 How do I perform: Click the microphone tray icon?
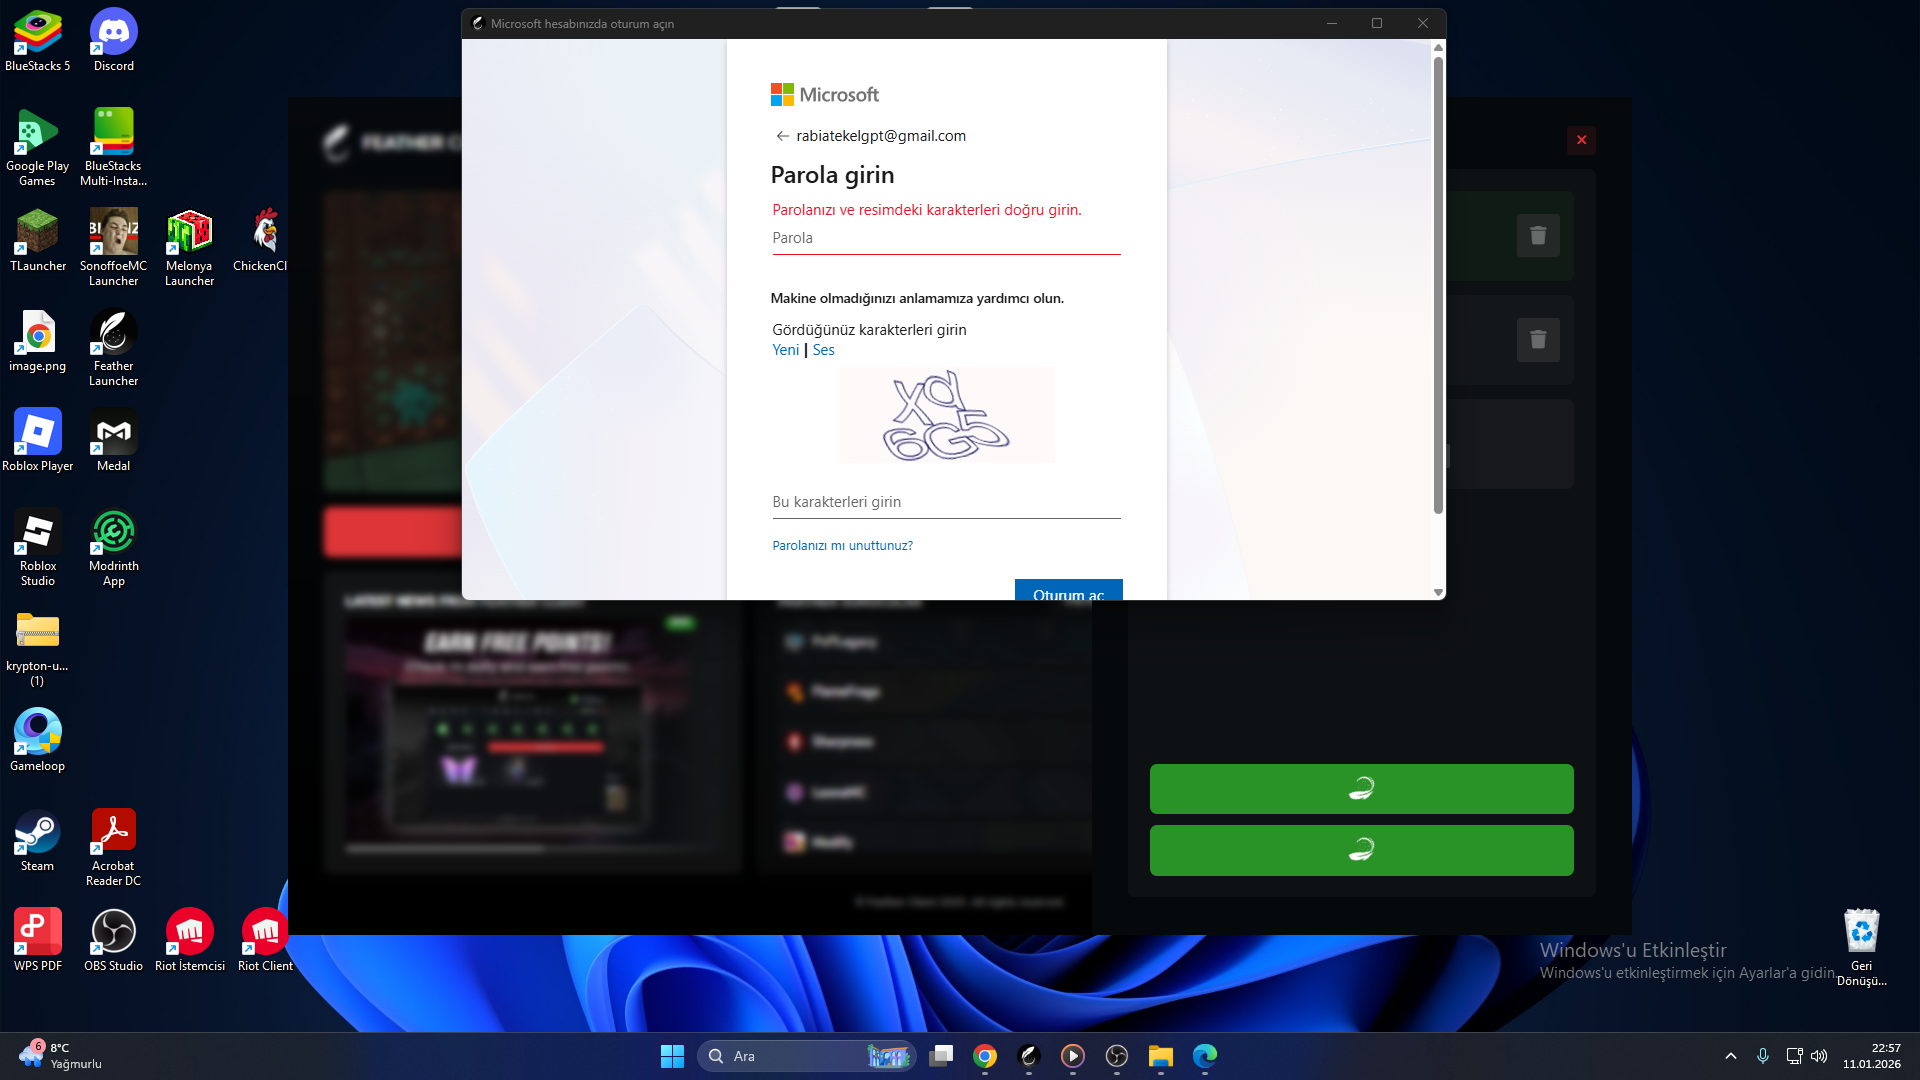pyautogui.click(x=1763, y=1056)
